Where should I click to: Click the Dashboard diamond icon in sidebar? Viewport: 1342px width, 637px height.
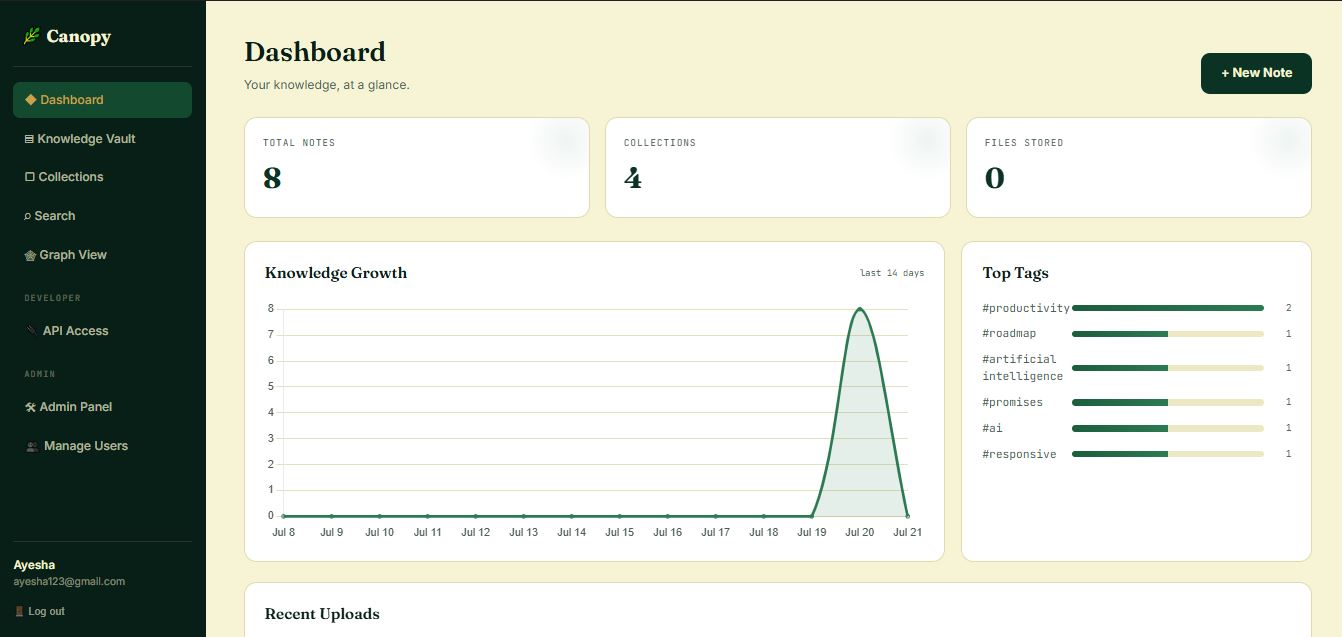(30, 100)
